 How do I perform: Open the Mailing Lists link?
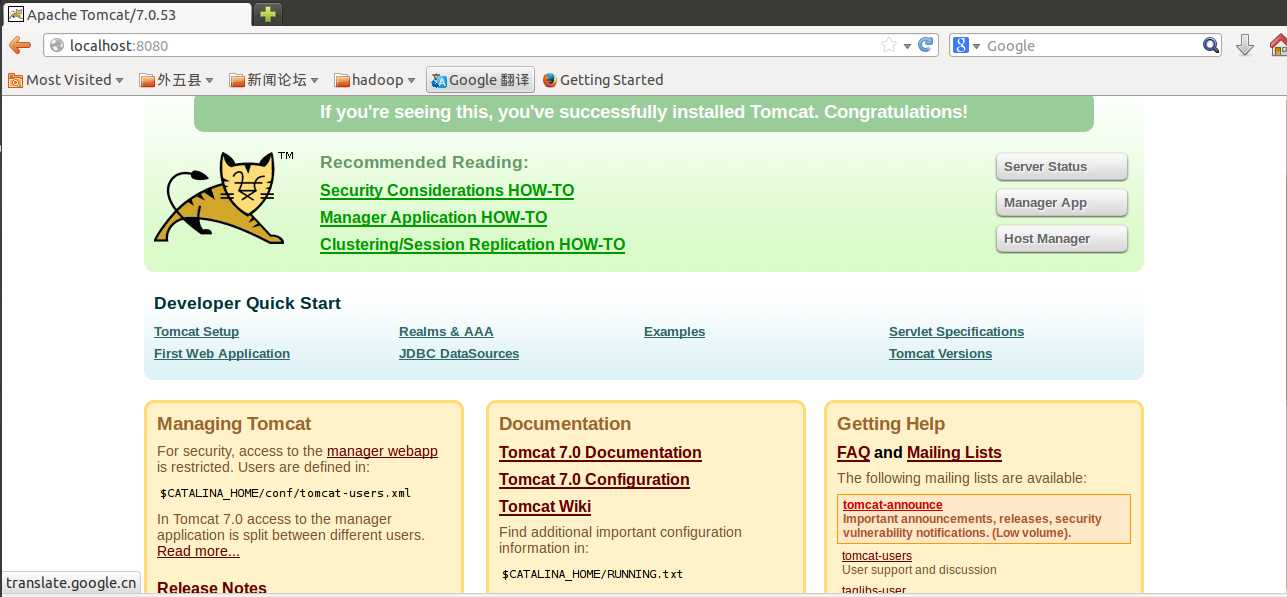click(954, 453)
